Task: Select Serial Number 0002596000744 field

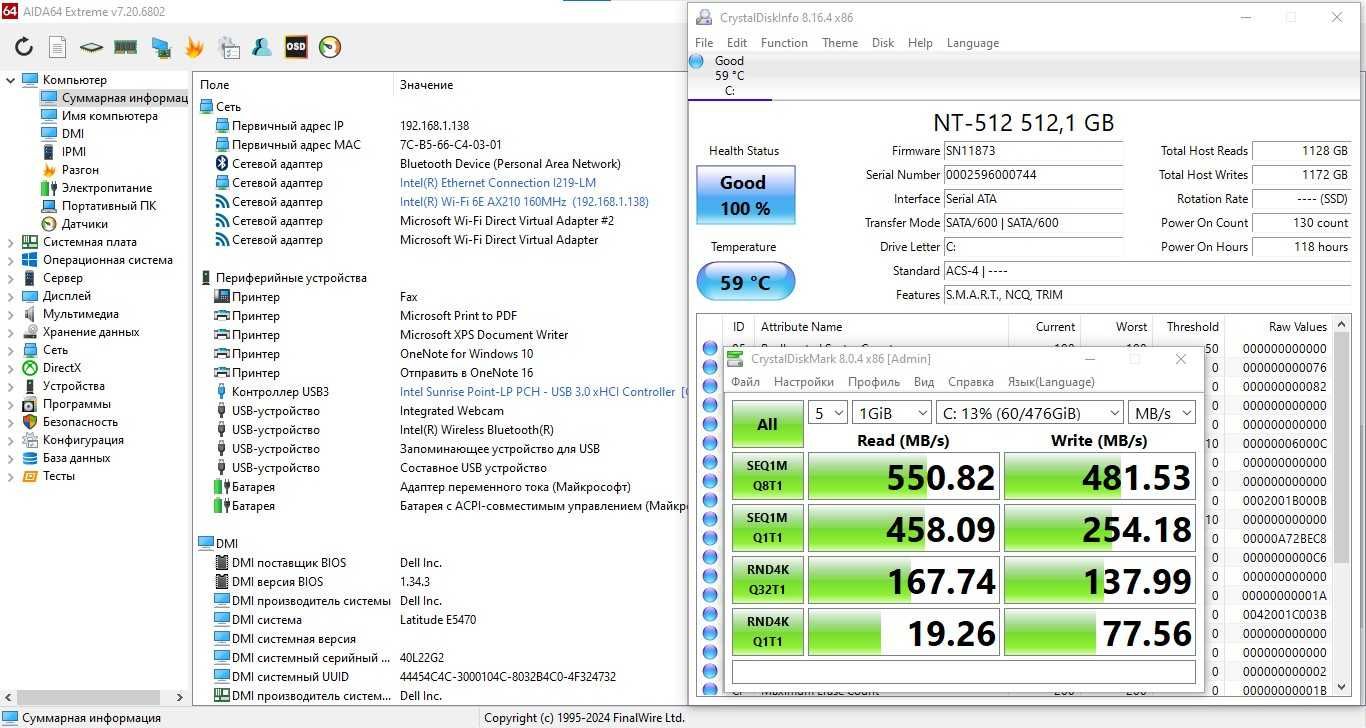Action: tap(1033, 175)
